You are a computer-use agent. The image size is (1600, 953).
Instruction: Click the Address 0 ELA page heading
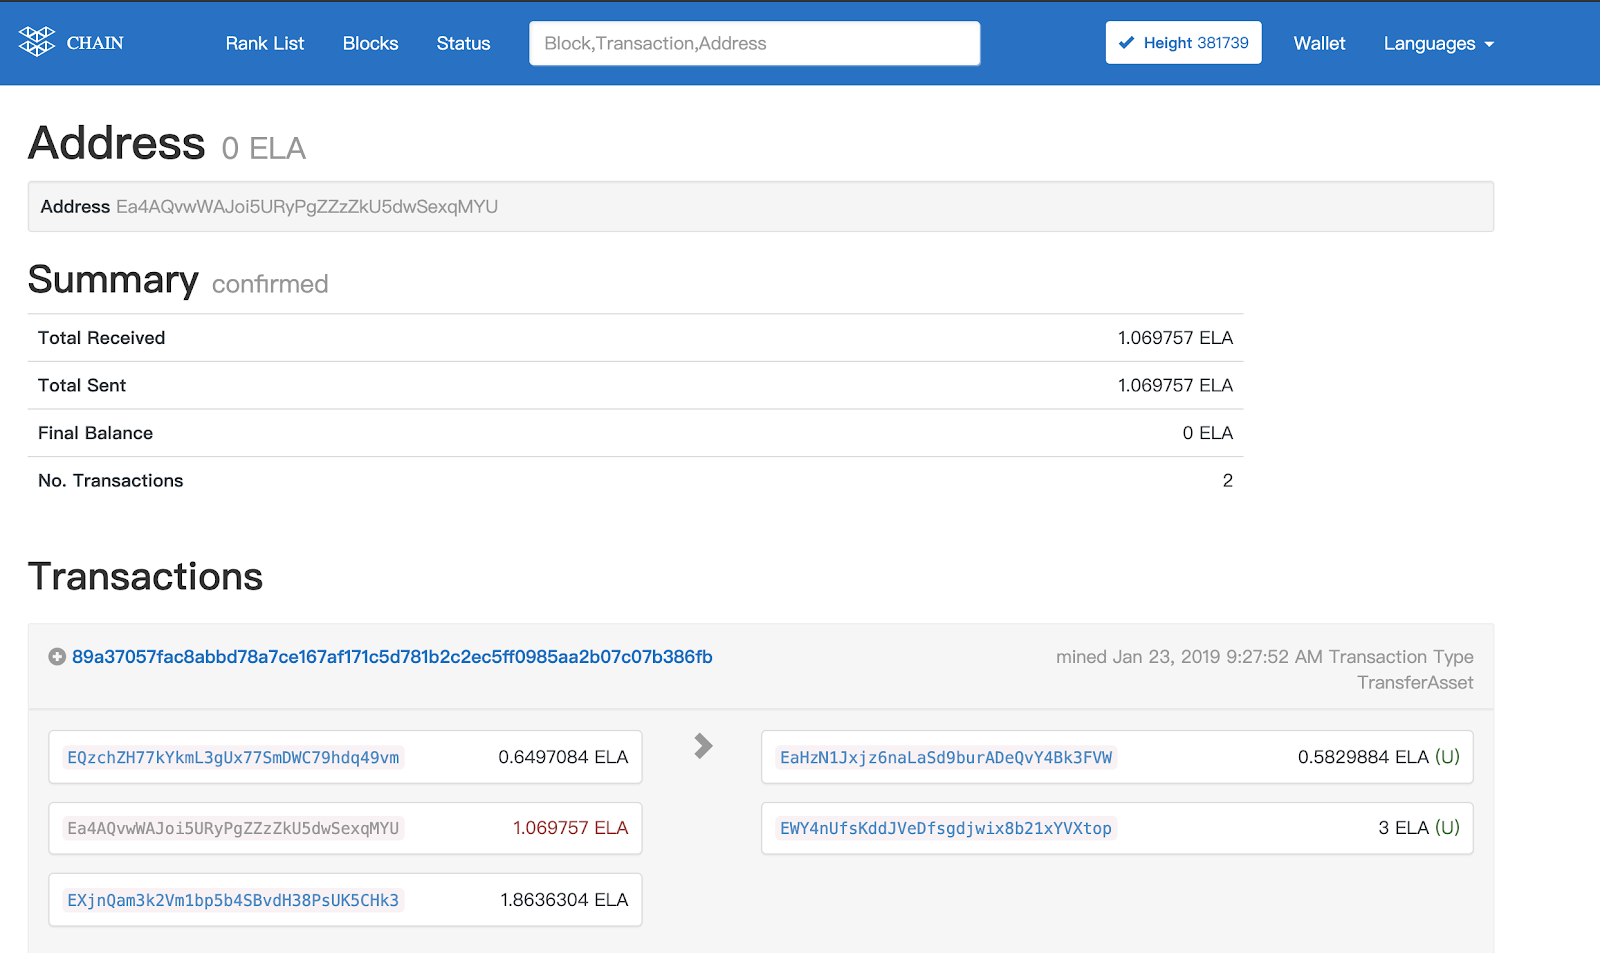coord(167,144)
